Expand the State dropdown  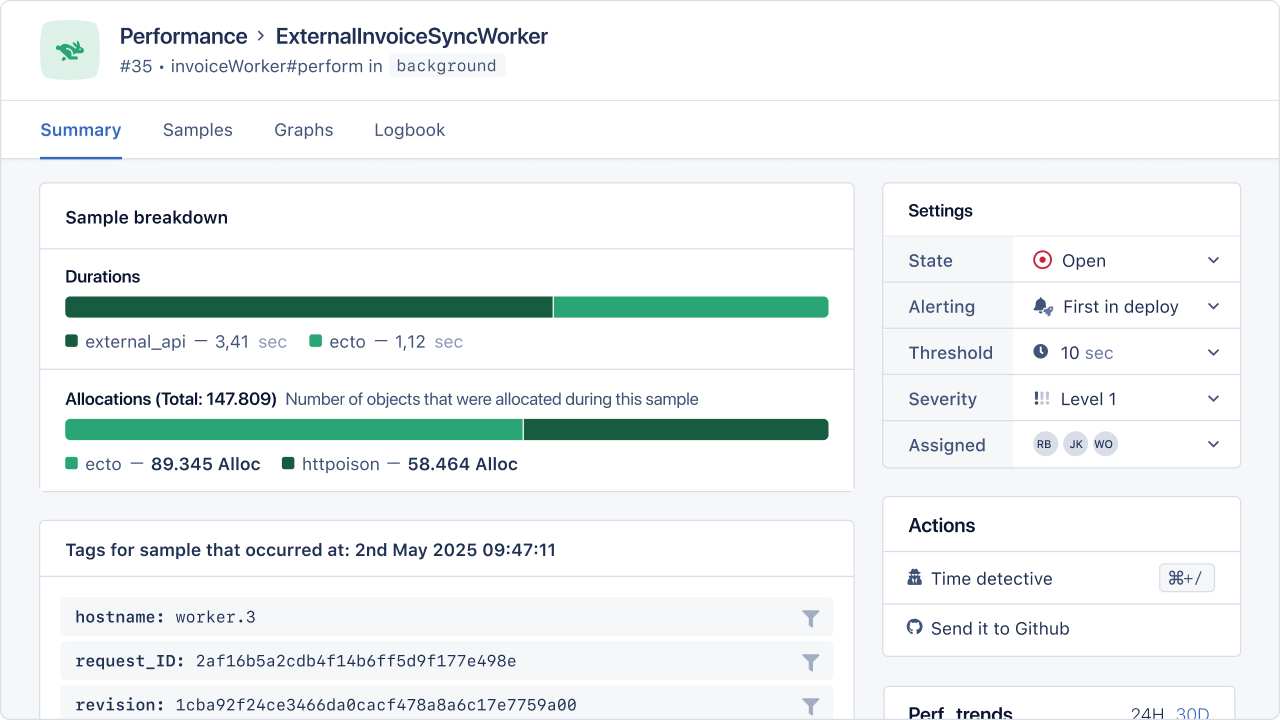point(1213,260)
